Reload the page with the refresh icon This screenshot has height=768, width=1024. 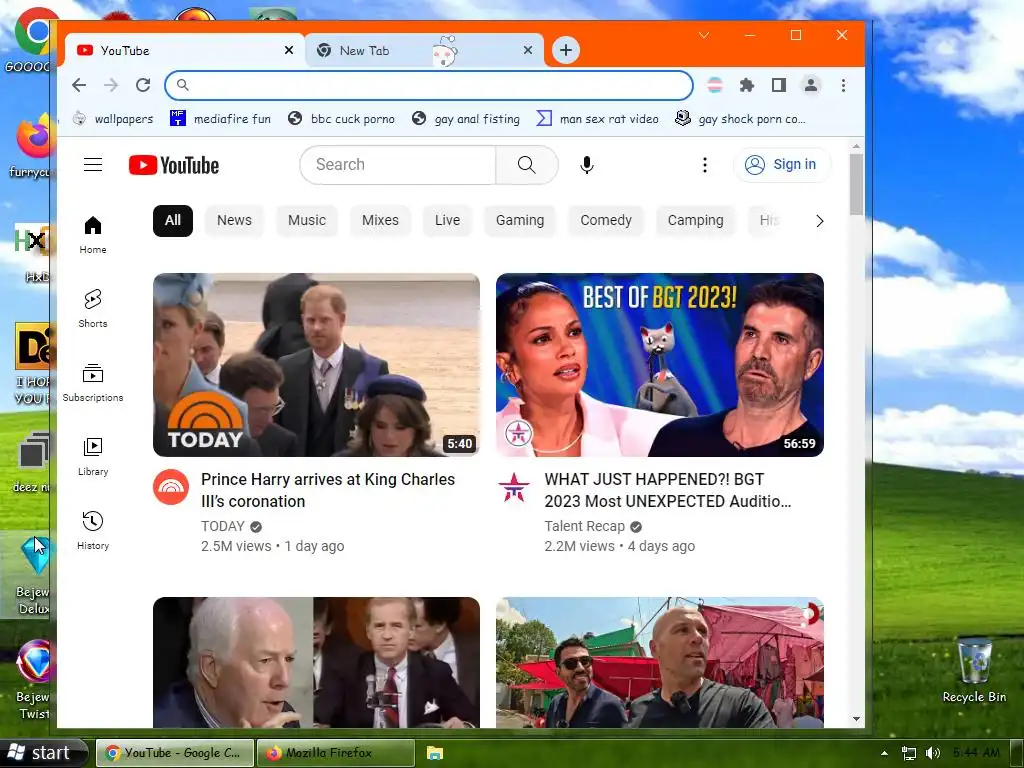pos(143,85)
